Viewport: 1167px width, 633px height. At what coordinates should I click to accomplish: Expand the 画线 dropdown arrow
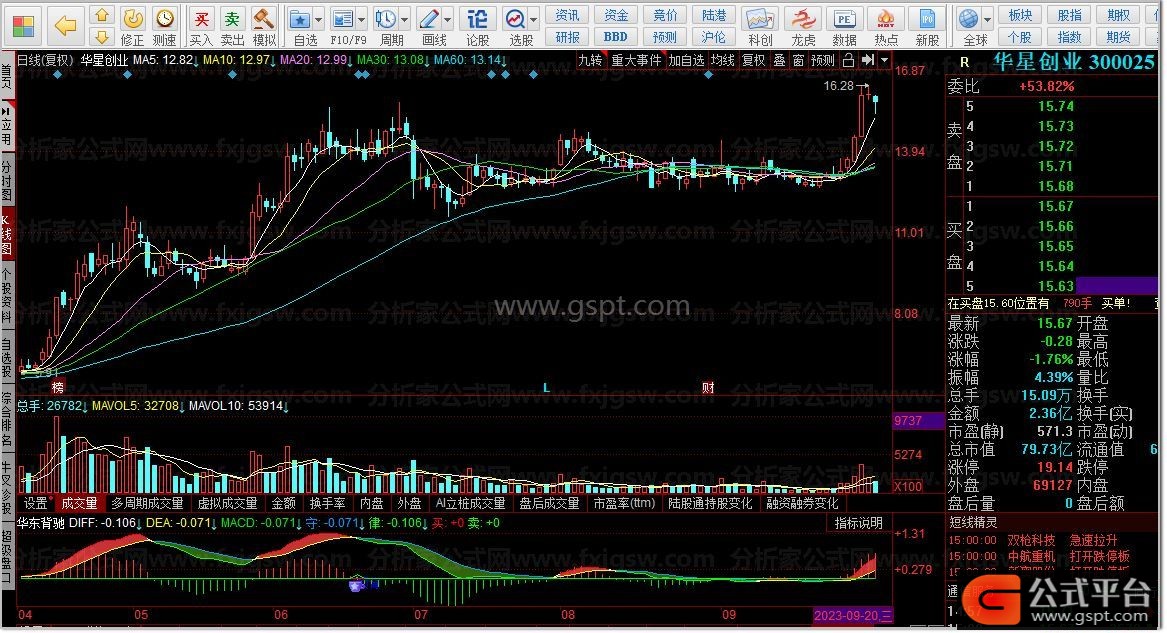pyautogui.click(x=449, y=19)
